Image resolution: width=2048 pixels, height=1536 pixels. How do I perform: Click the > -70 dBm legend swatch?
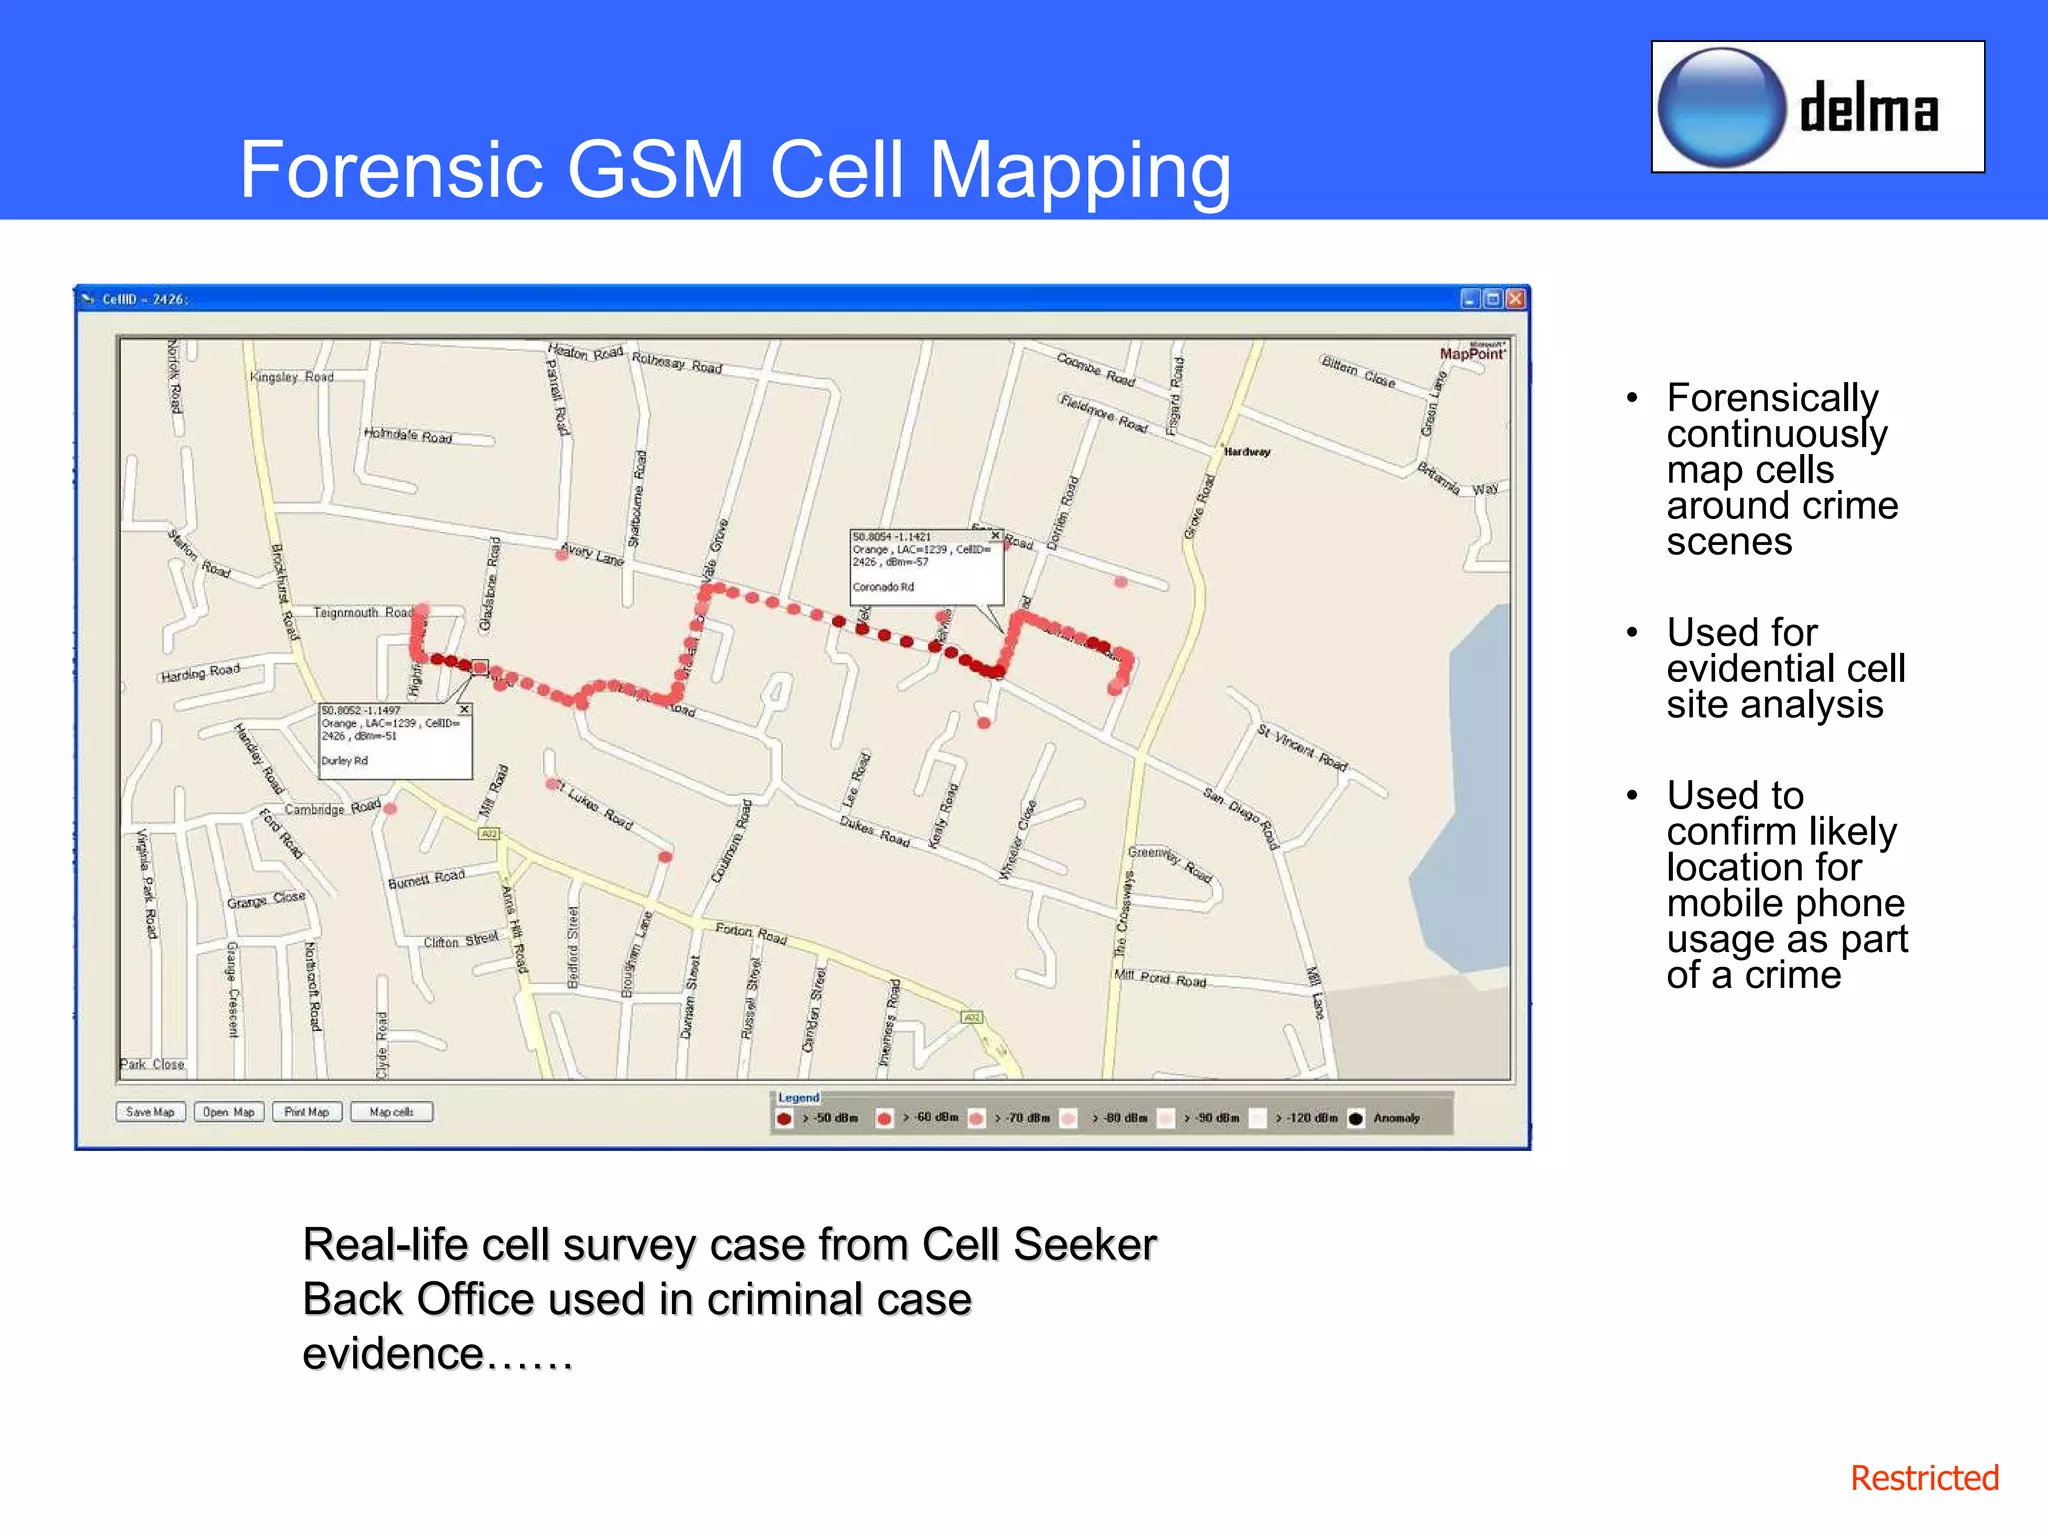point(976,1118)
